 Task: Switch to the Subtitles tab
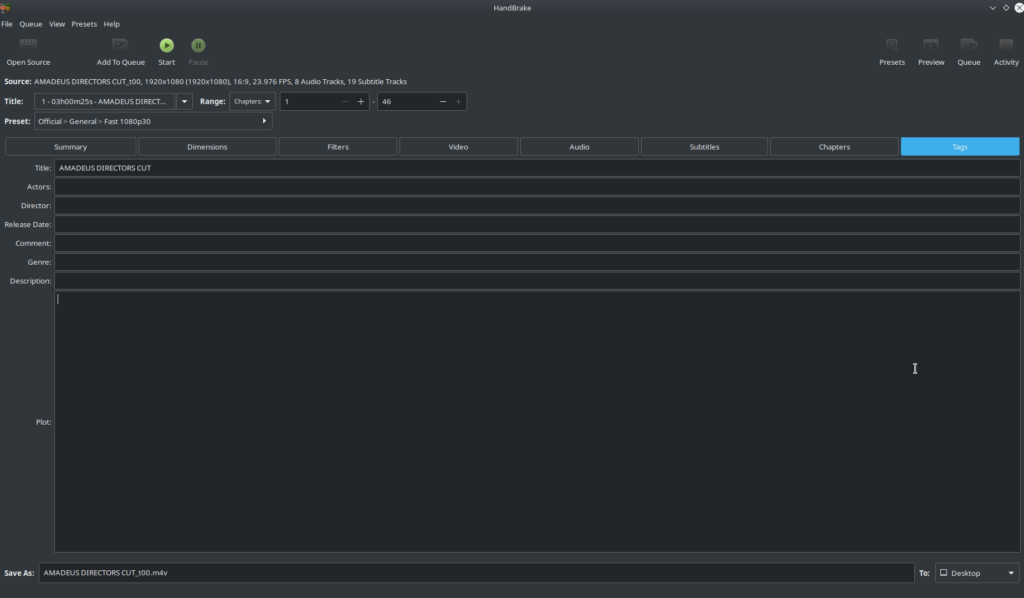tap(704, 147)
